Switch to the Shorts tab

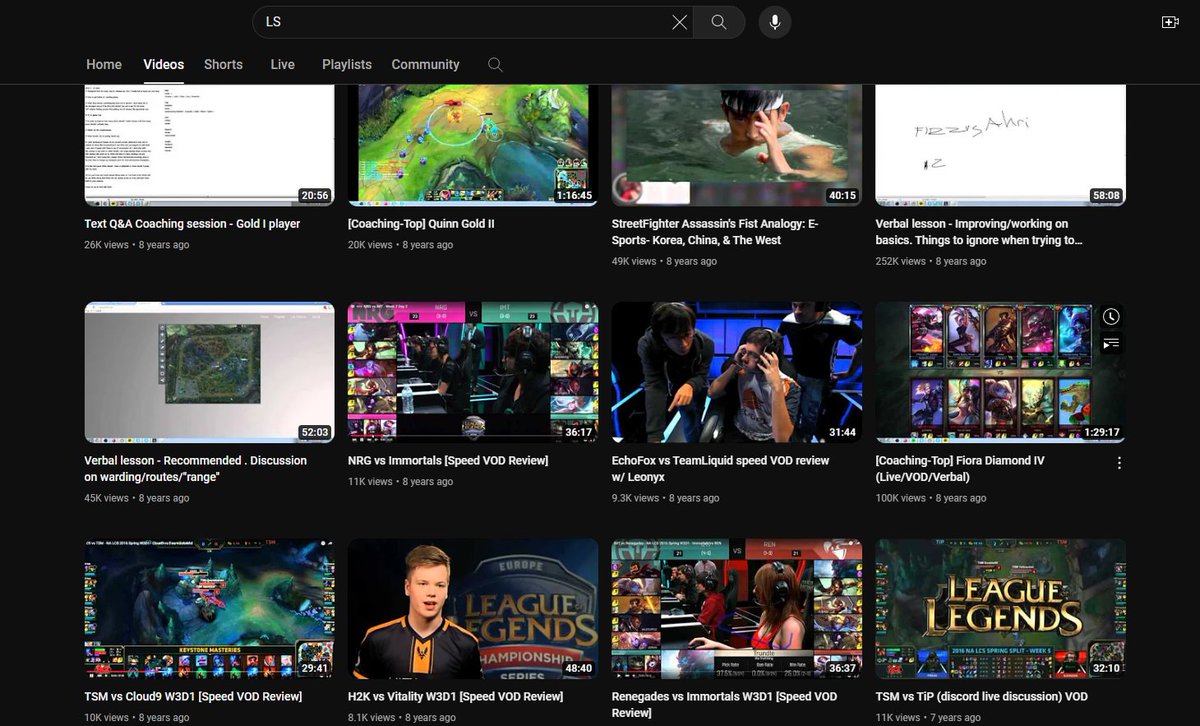(223, 64)
